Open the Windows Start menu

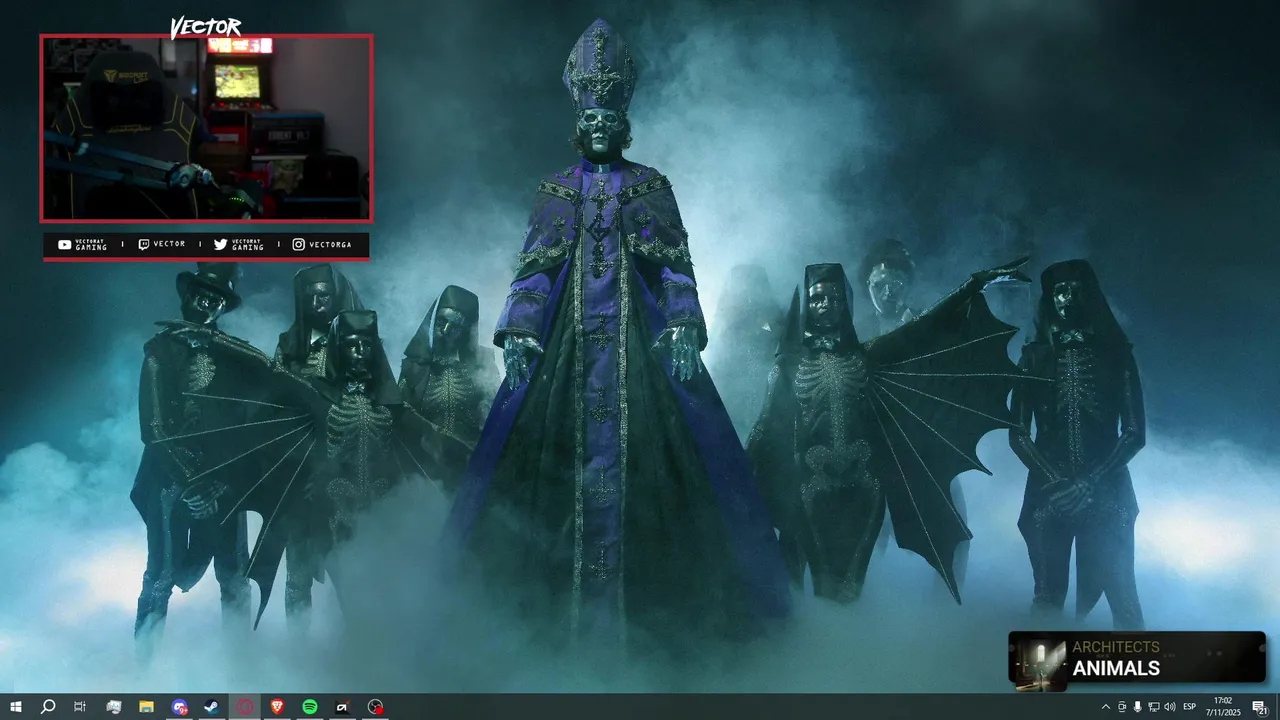[16, 707]
